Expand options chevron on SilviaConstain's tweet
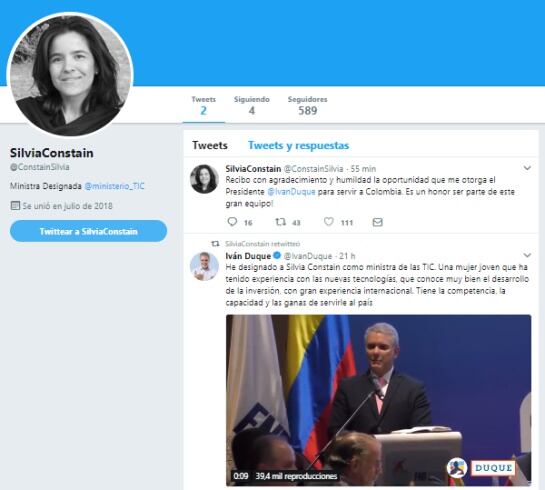Image resolution: width=545 pixels, height=490 pixels. tap(527, 168)
